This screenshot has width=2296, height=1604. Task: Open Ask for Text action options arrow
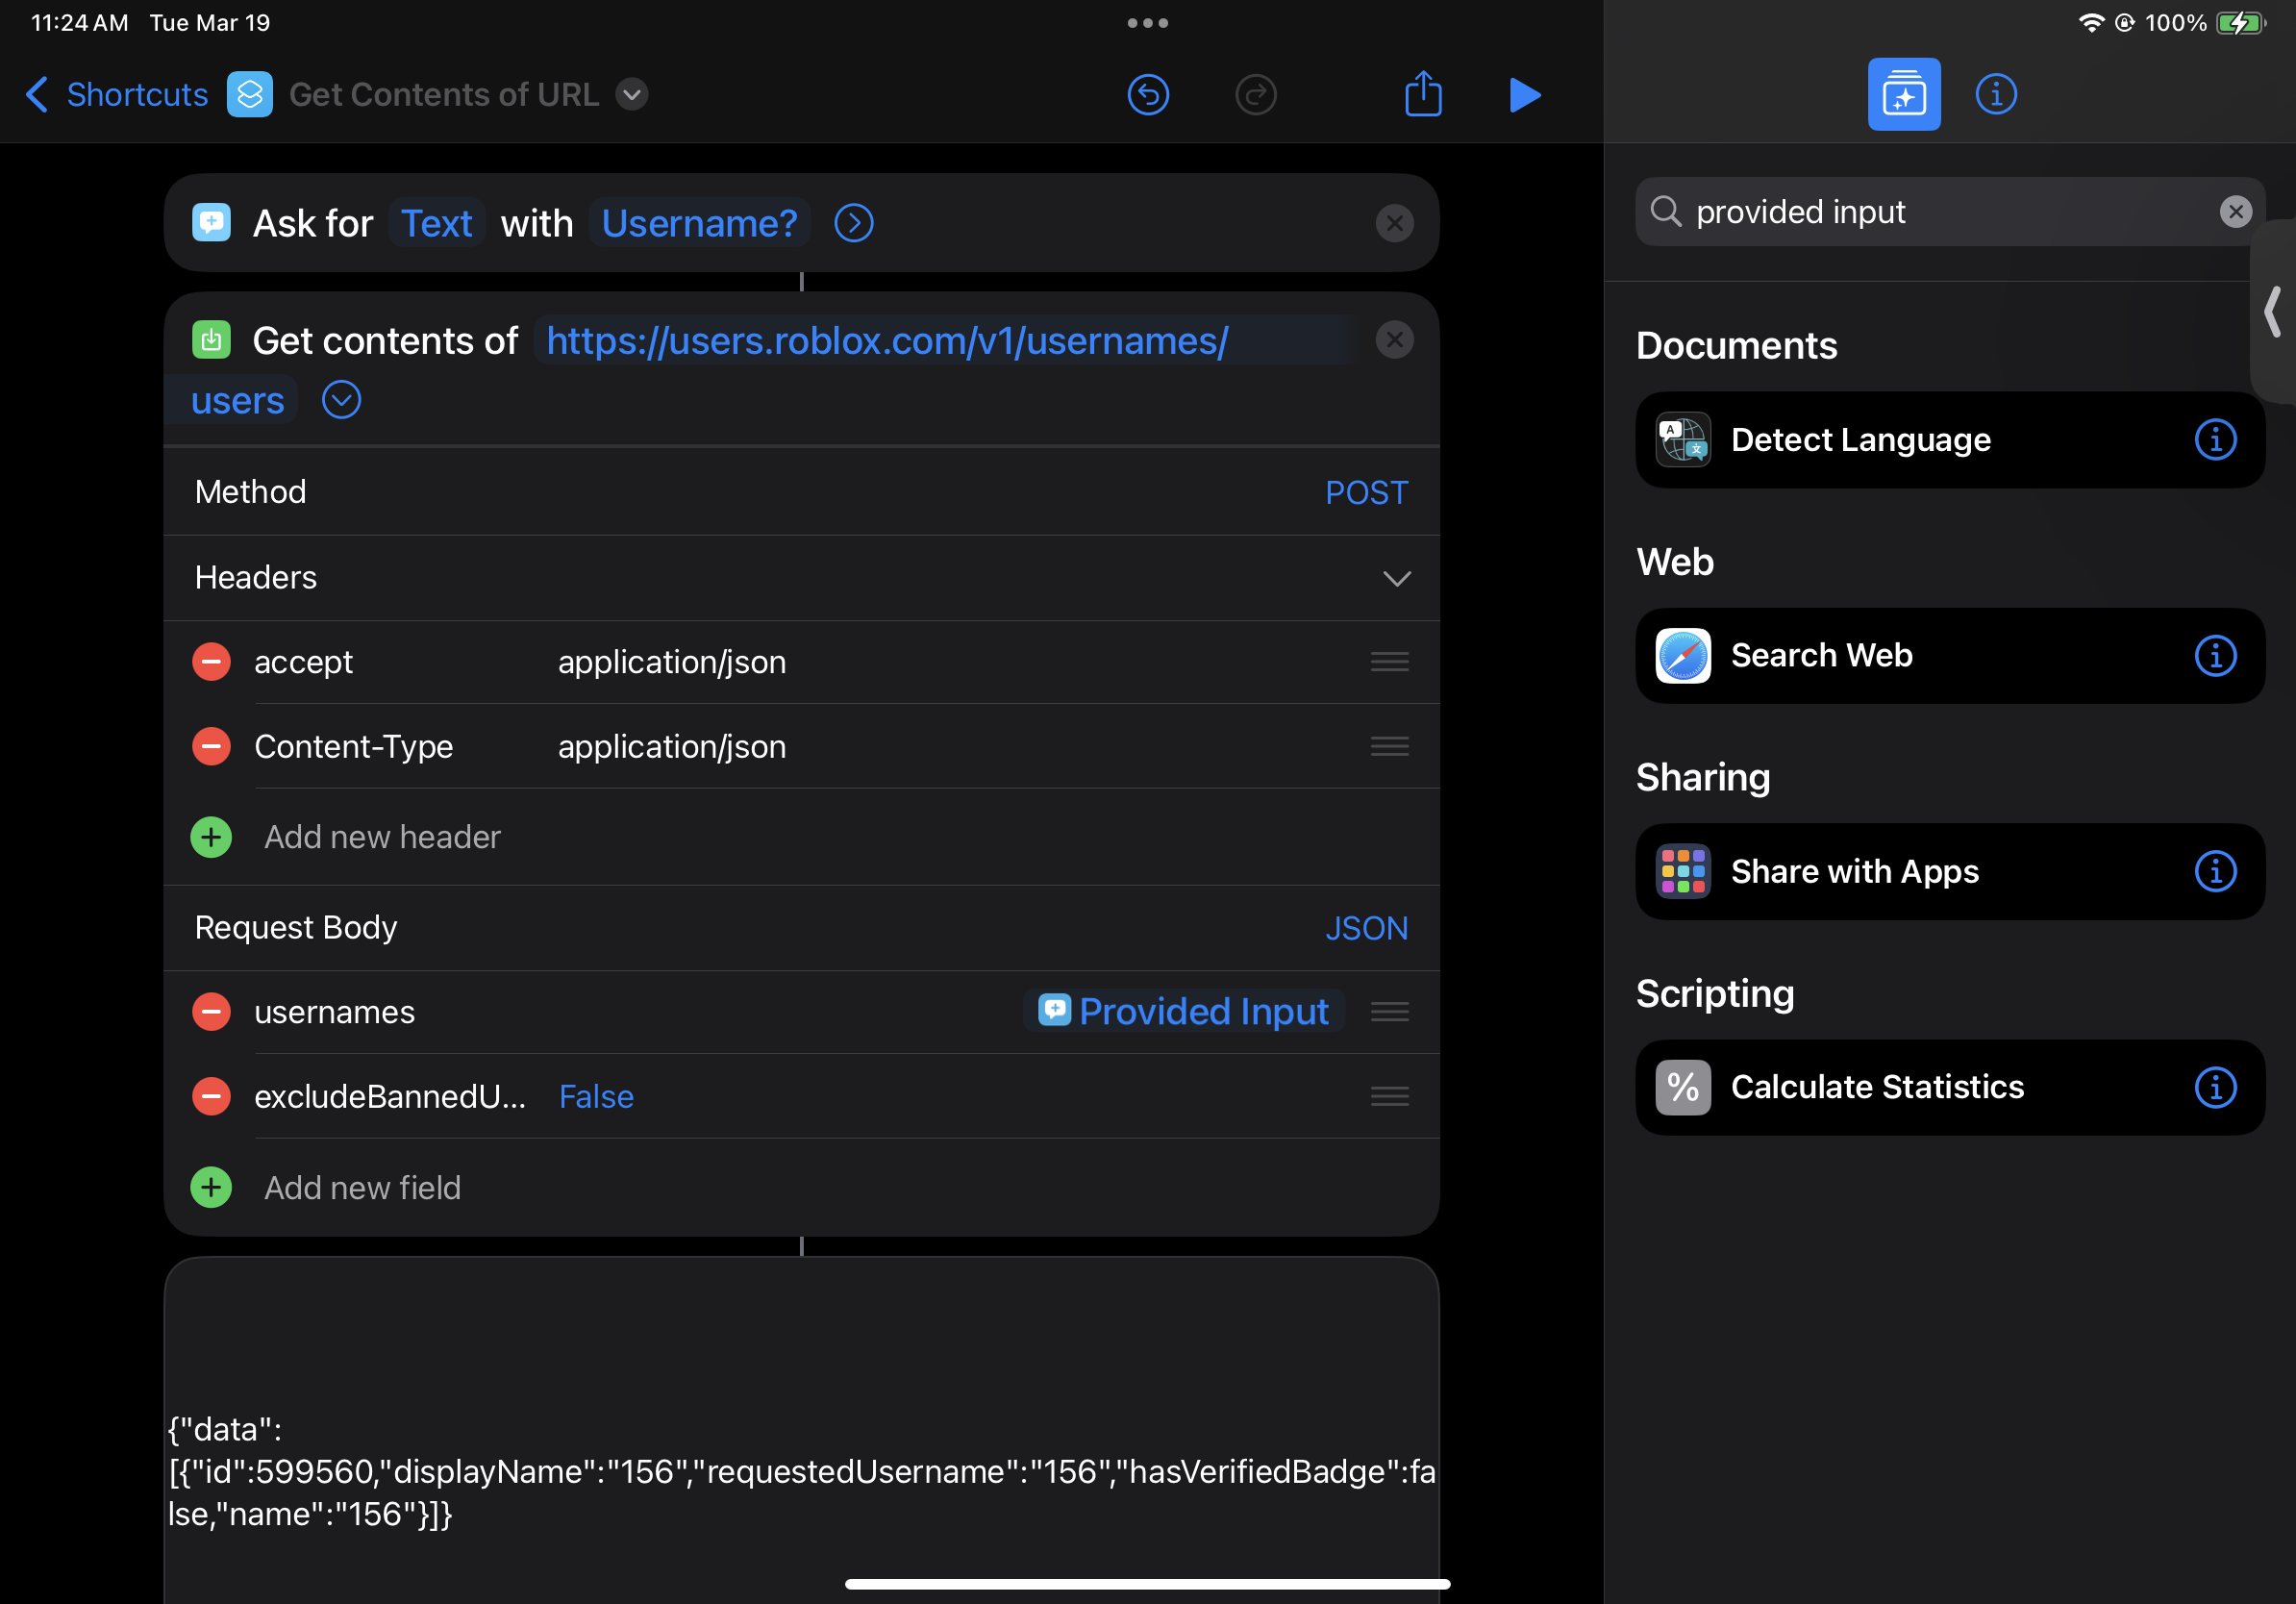853,223
